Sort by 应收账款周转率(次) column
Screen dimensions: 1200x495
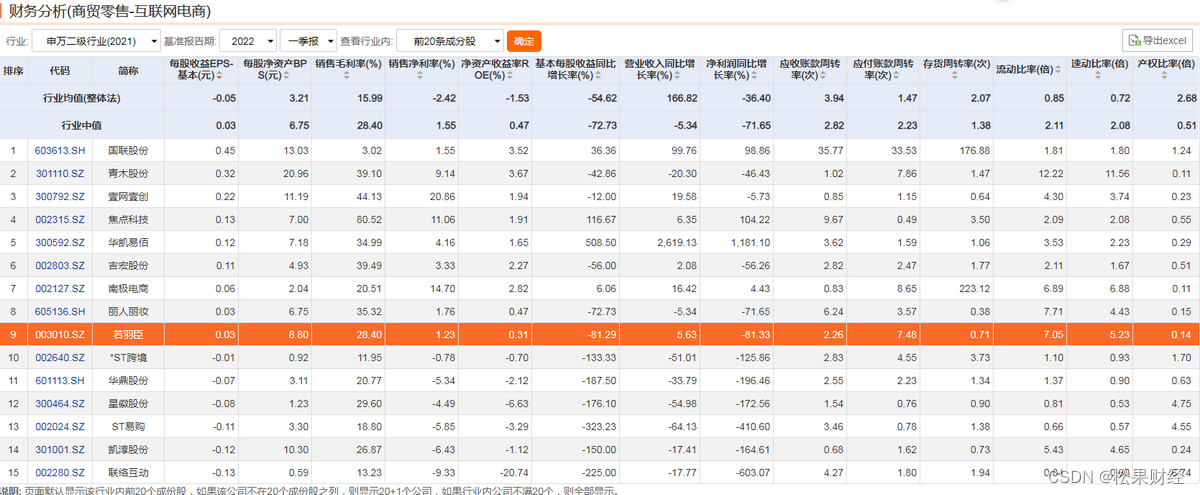pyautogui.click(x=811, y=70)
